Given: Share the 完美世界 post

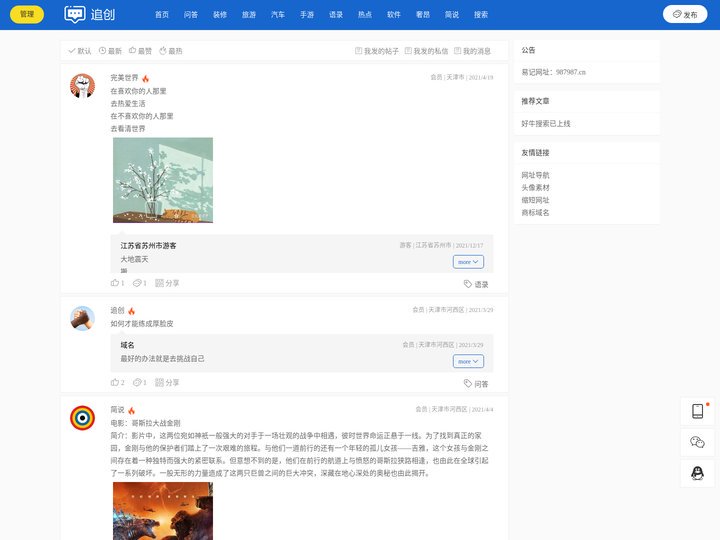Looking at the screenshot, I should (167, 283).
